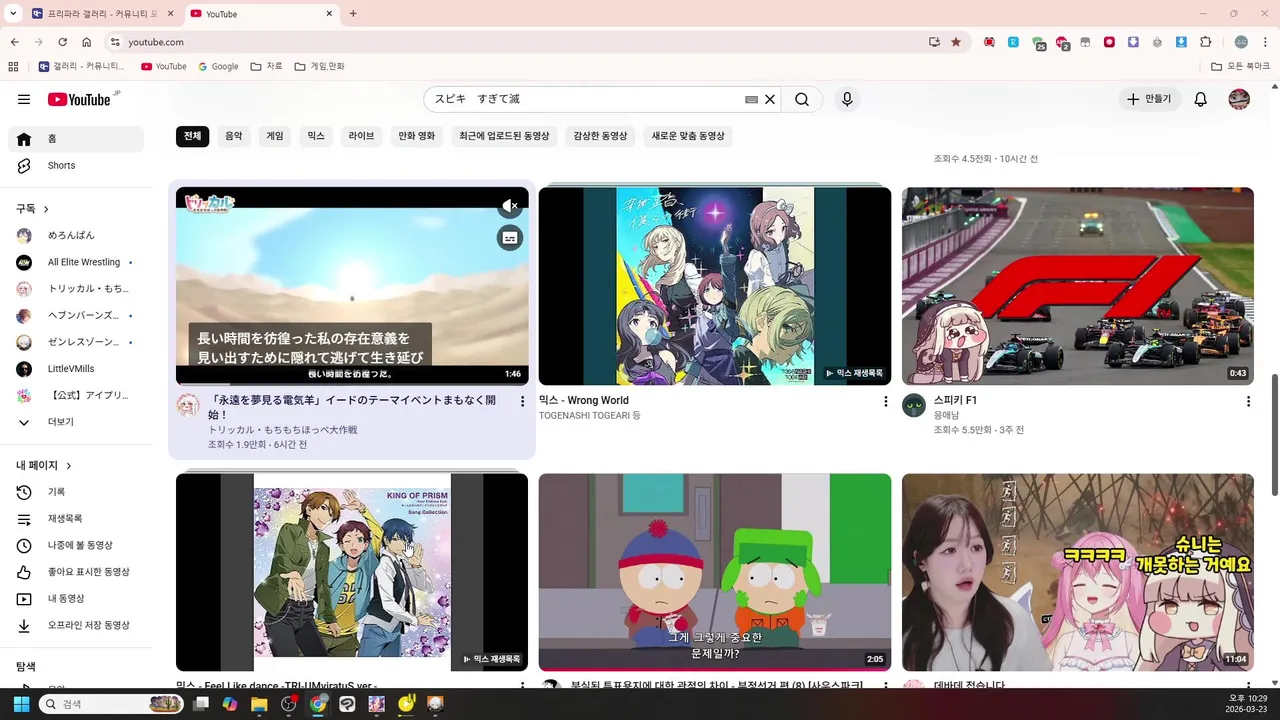The width and height of the screenshot is (1280, 720).
Task: Open the YouTube guide hamburger menu
Action: tap(24, 99)
